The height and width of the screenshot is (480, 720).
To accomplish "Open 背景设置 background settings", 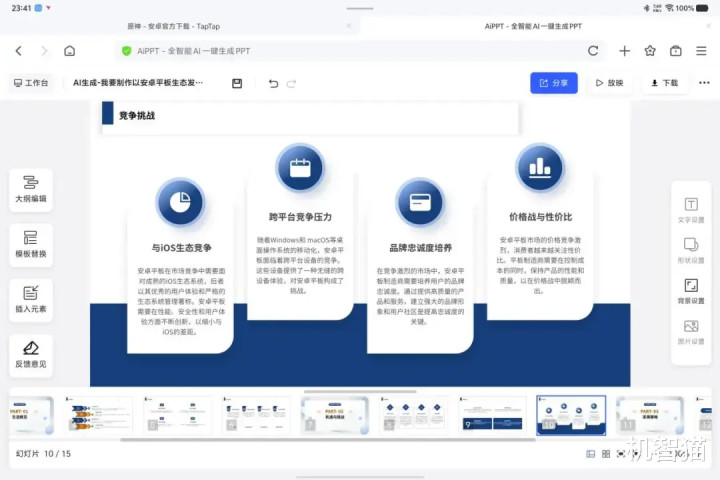I will tap(691, 291).
